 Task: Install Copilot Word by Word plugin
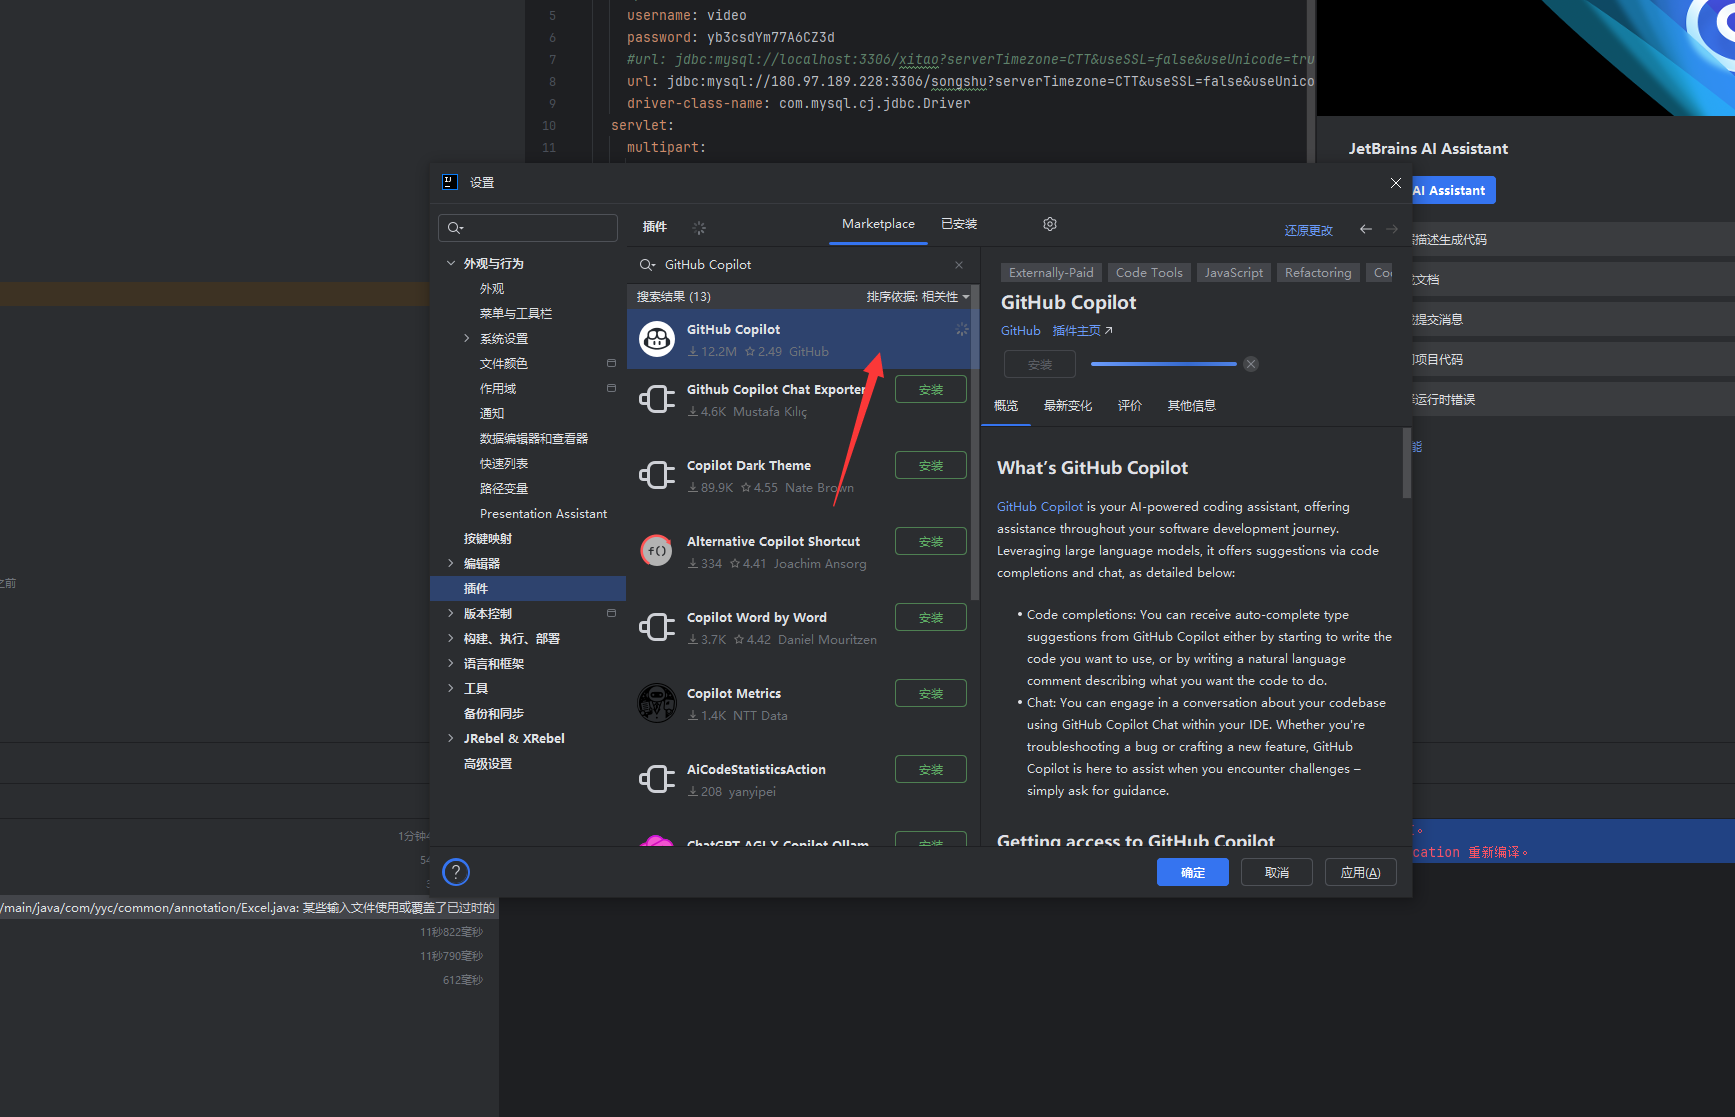coord(931,617)
